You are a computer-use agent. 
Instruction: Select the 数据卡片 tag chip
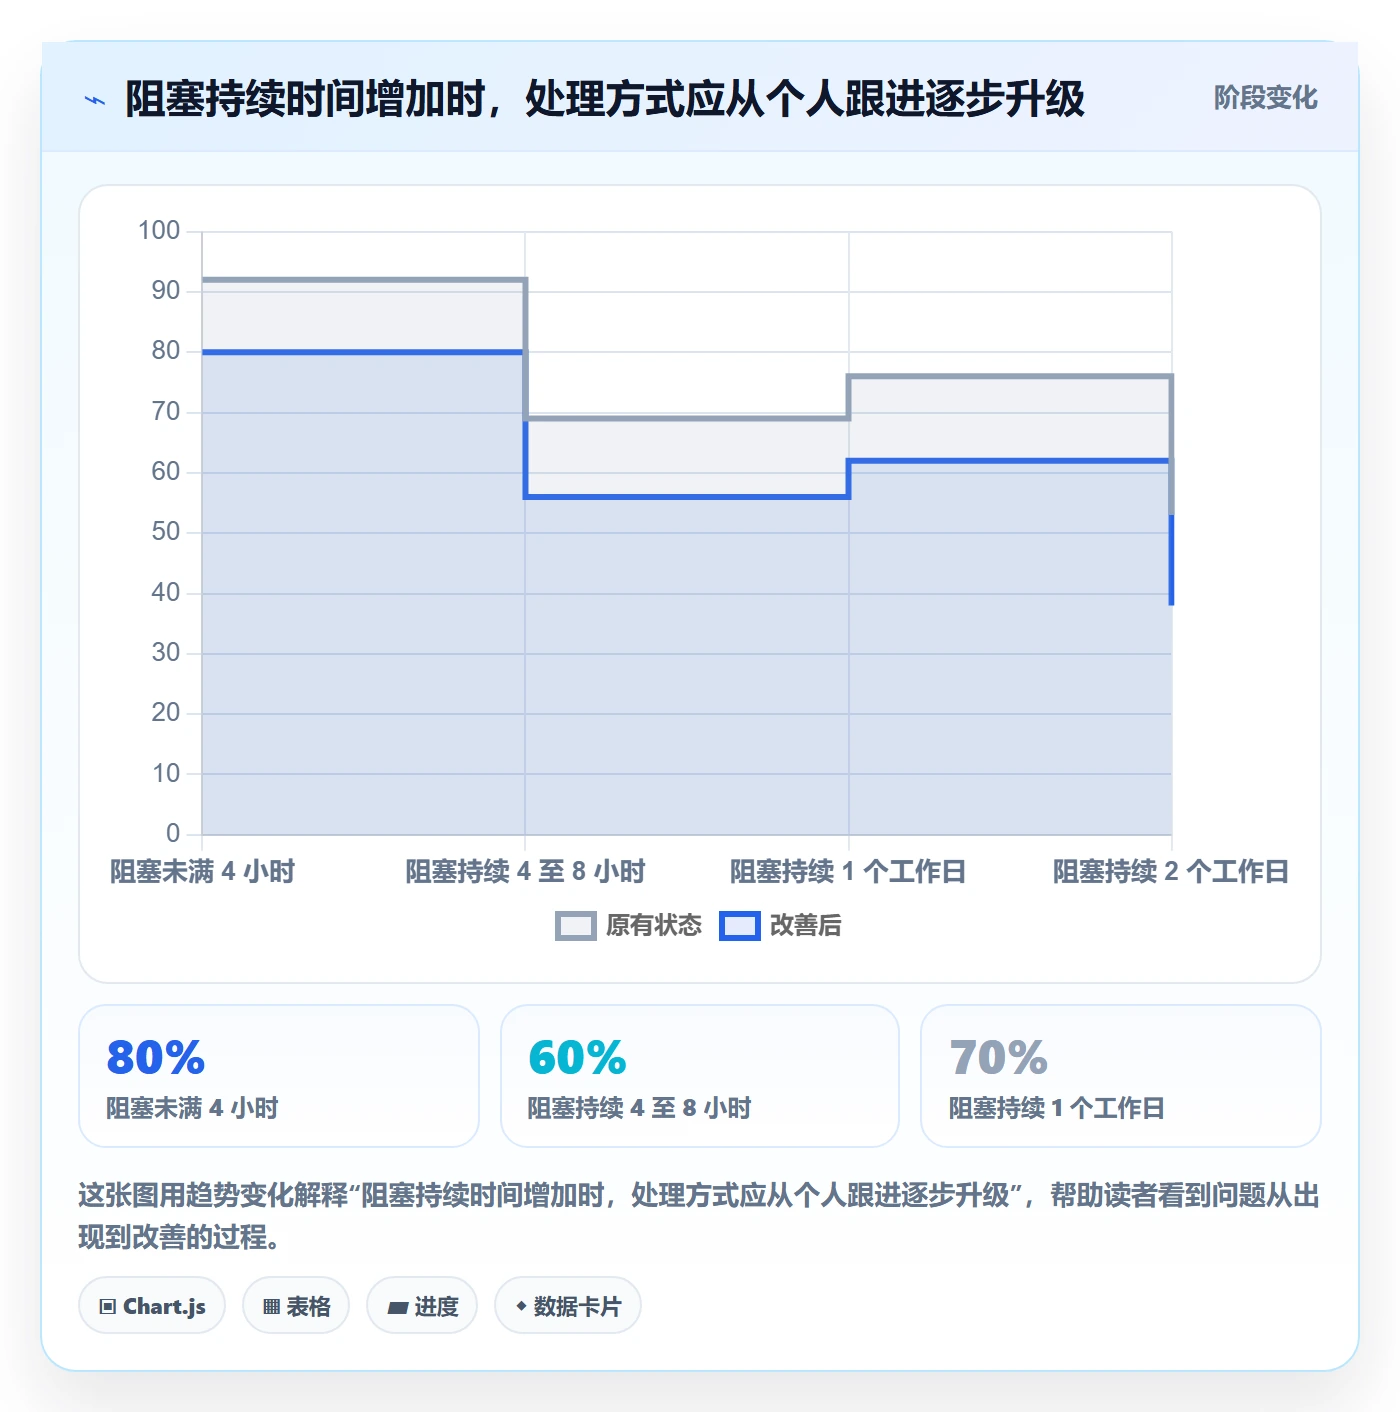(568, 1305)
